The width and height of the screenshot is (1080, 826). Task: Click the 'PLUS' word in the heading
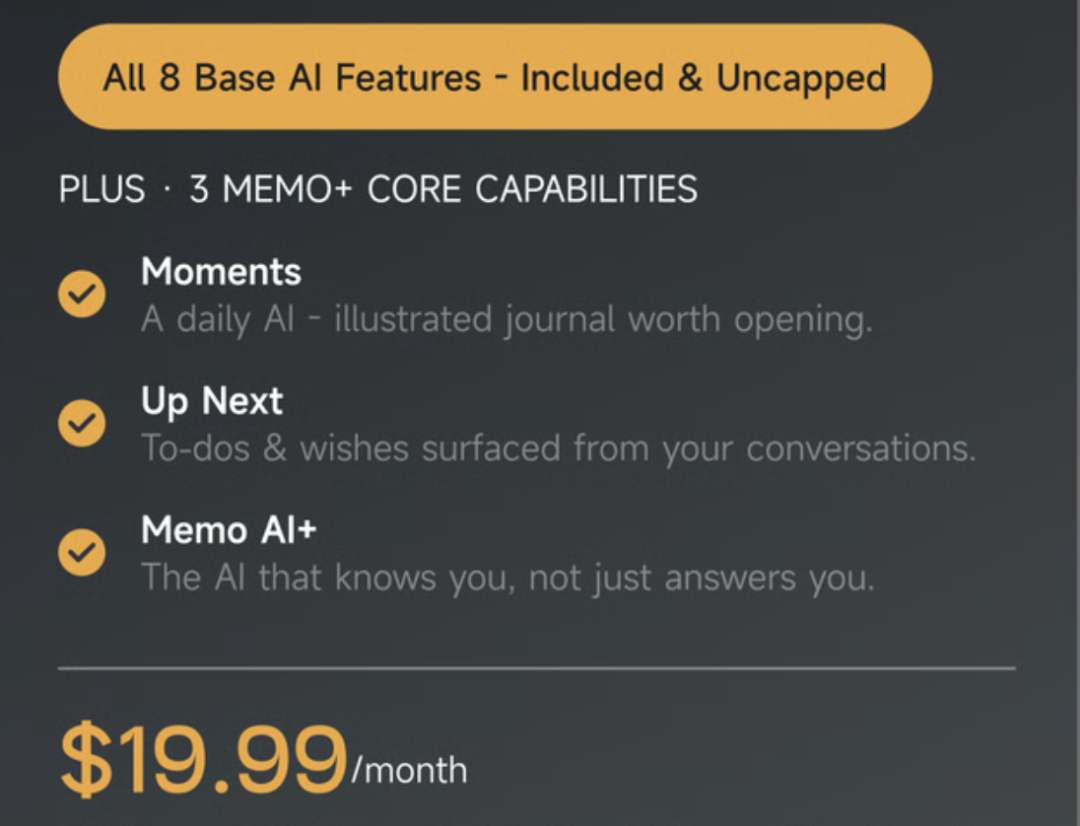(x=102, y=189)
